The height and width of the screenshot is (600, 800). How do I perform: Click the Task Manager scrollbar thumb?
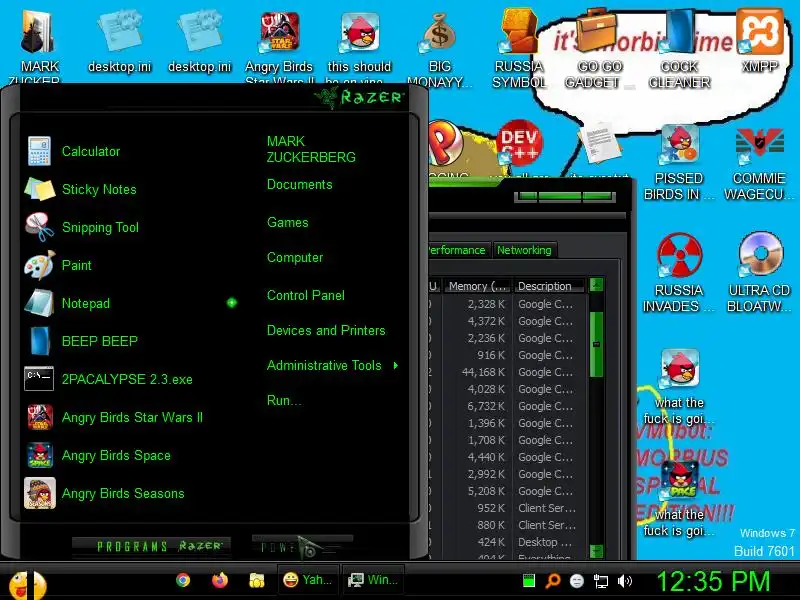[x=596, y=344]
